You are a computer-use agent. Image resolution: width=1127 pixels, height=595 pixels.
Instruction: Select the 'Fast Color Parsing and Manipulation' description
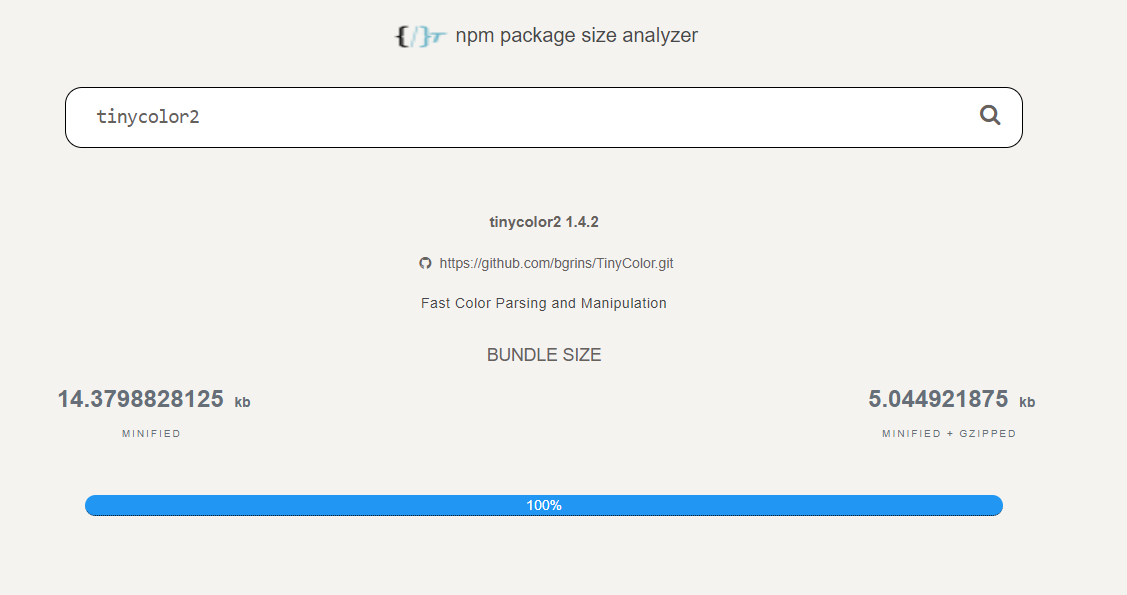pyautogui.click(x=544, y=303)
